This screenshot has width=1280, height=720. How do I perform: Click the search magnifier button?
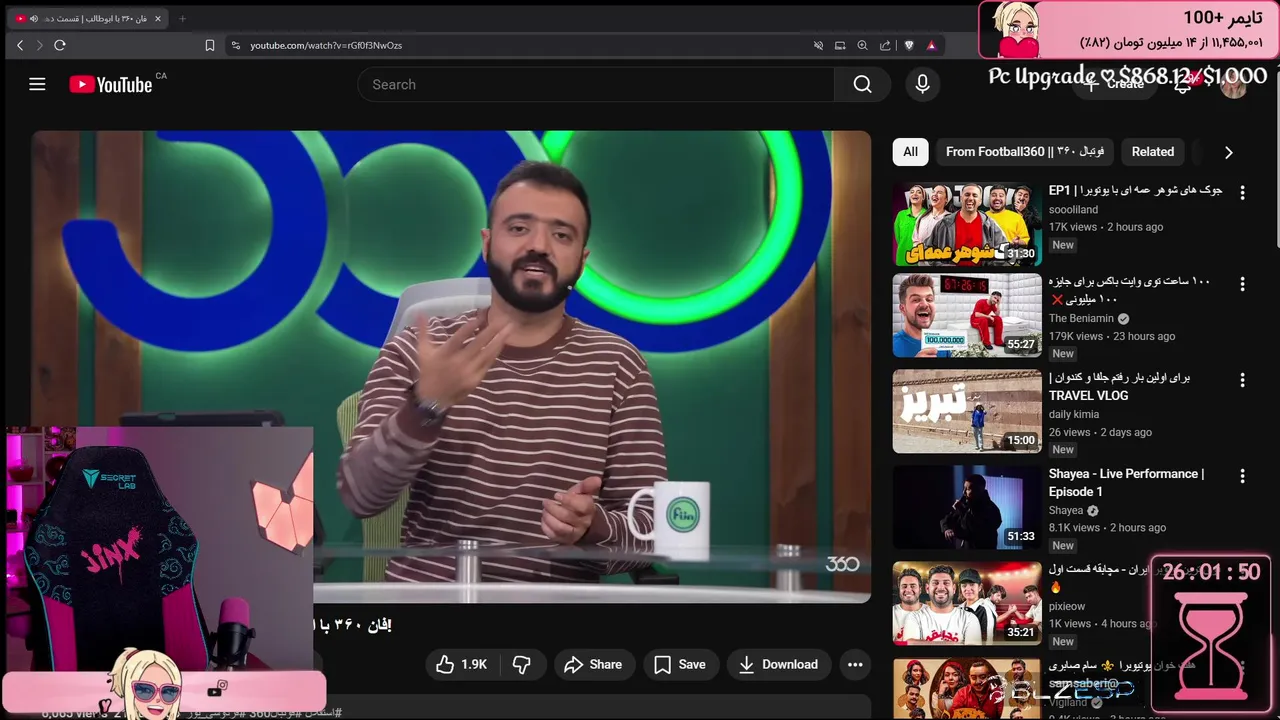point(862,85)
